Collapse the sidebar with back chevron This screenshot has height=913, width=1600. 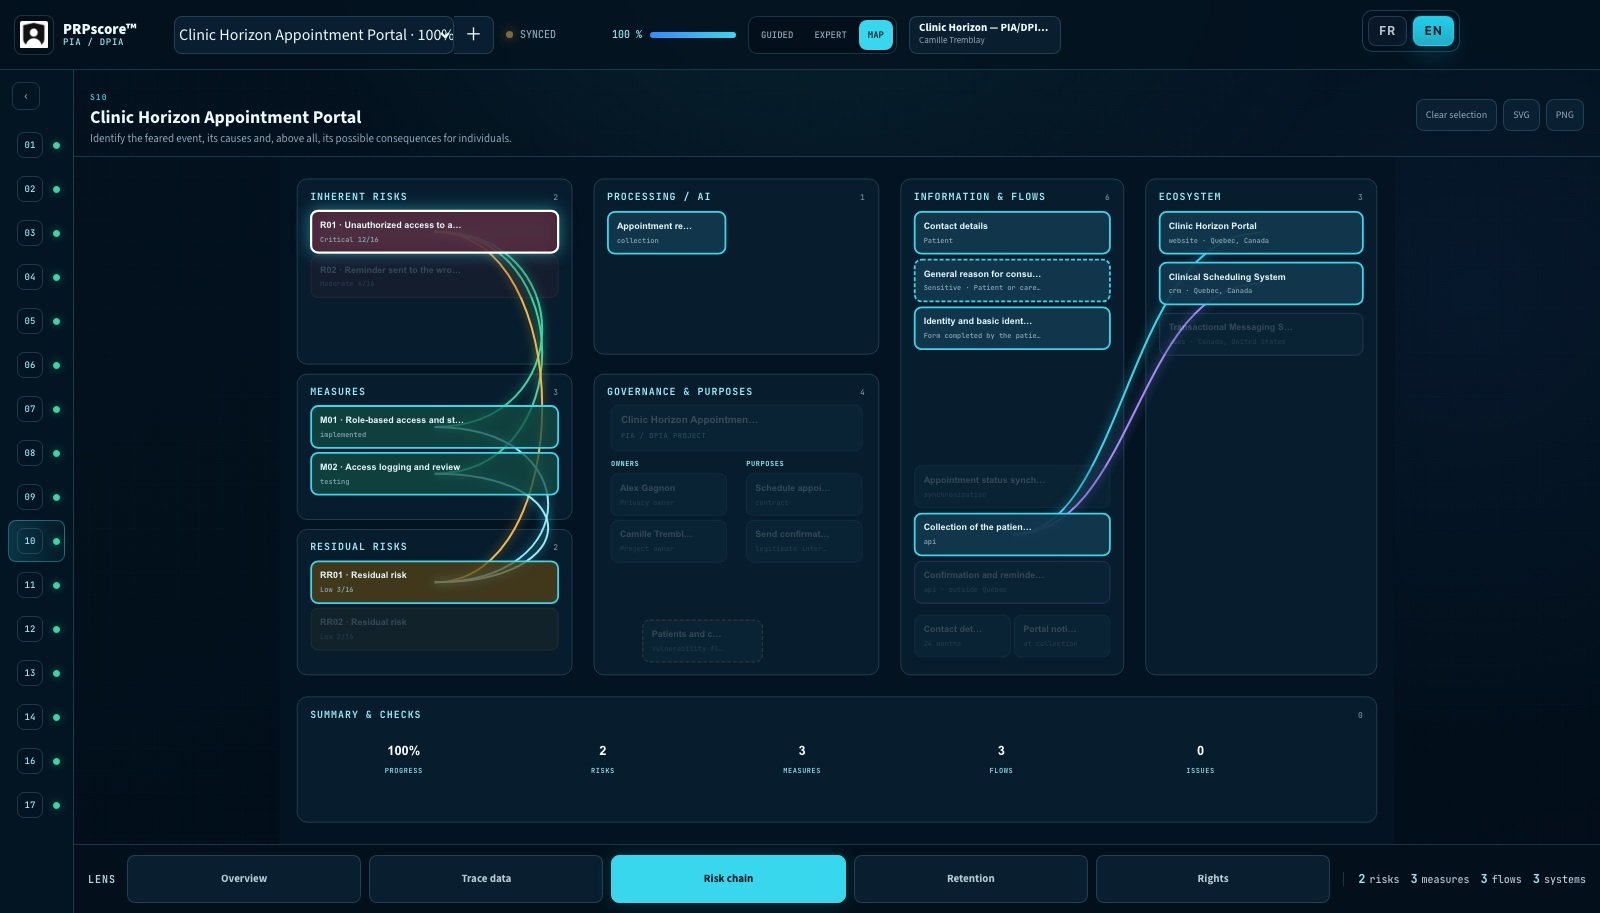pos(26,96)
